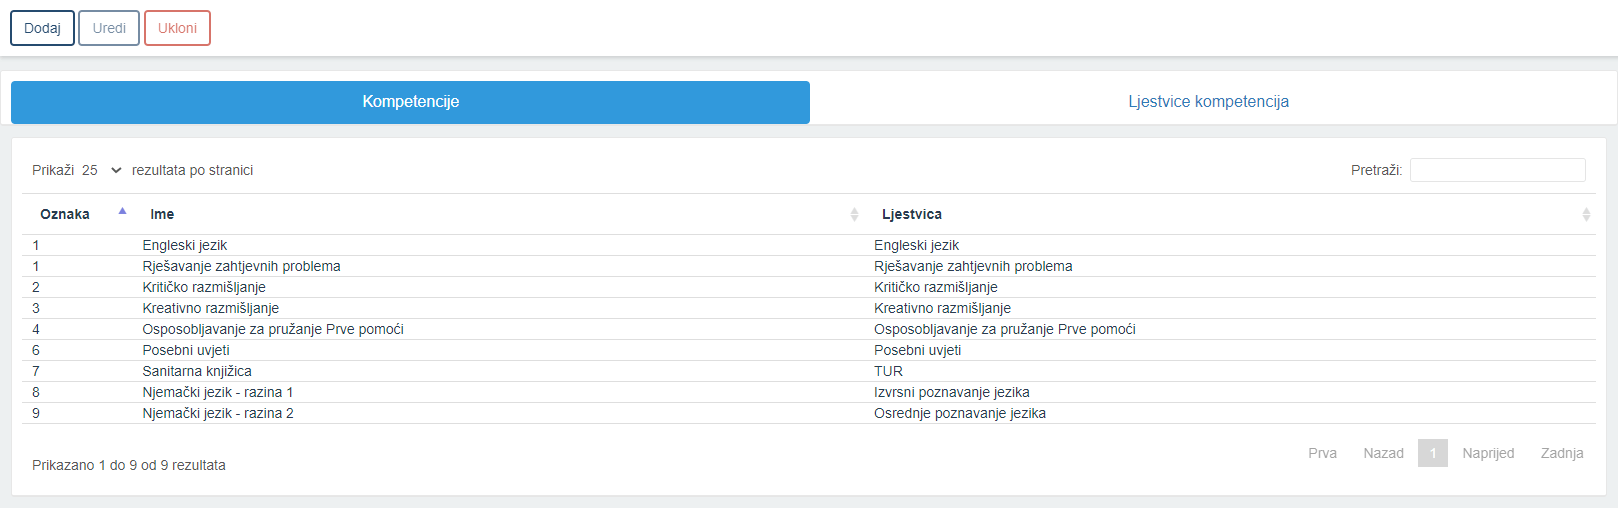Click the Ljestvica column sort arrows icon
Screen dimensions: 1618x508
coord(1586,214)
